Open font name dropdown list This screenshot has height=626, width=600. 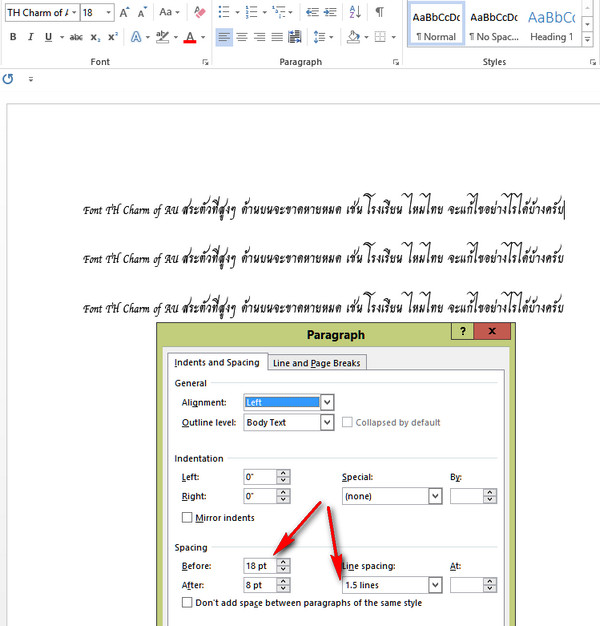pyautogui.click(x=74, y=13)
